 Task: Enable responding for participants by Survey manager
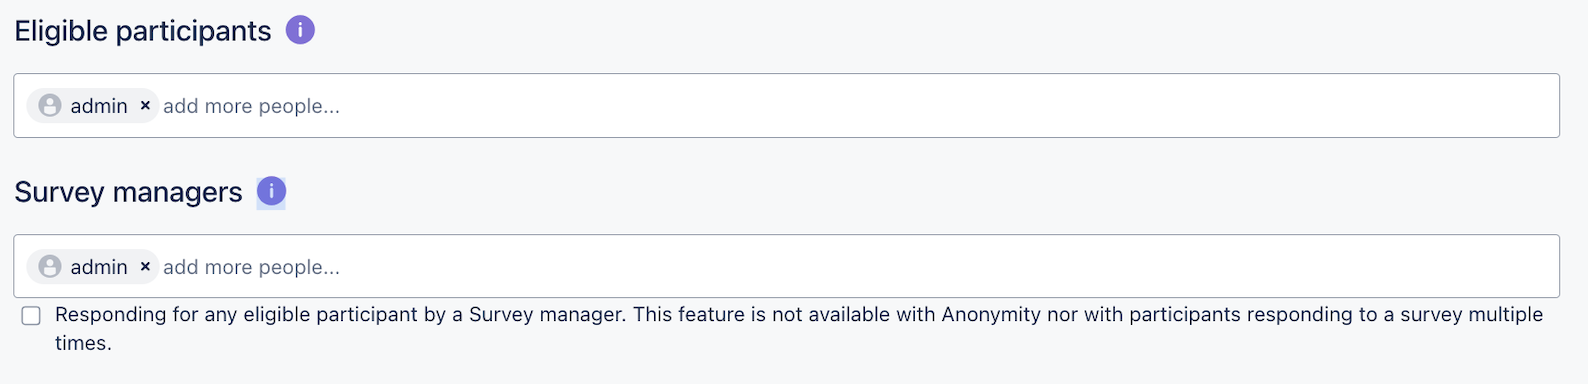(x=31, y=316)
